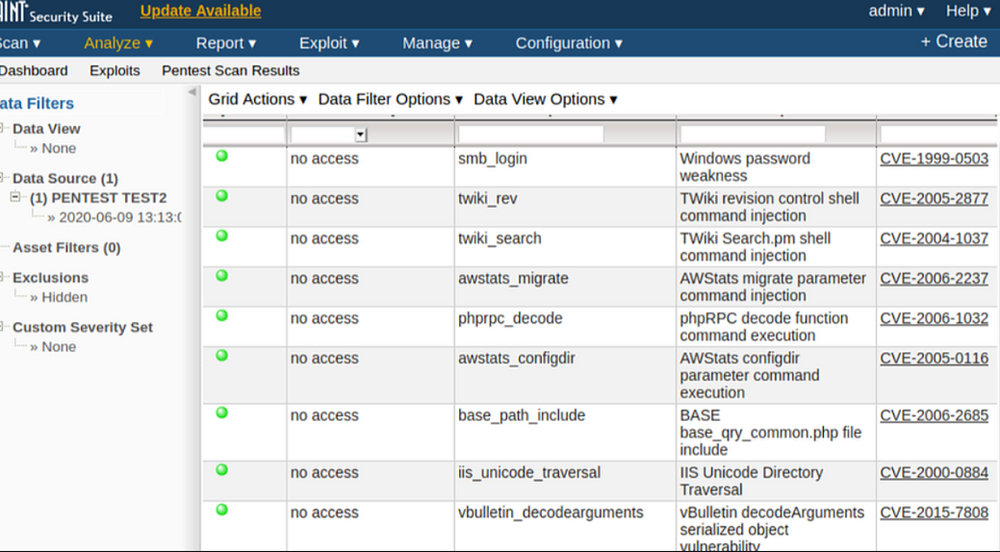Screen dimensions: 1000x552
Task: Collapse the Data Filters side panel arrow
Action: (x=192, y=92)
